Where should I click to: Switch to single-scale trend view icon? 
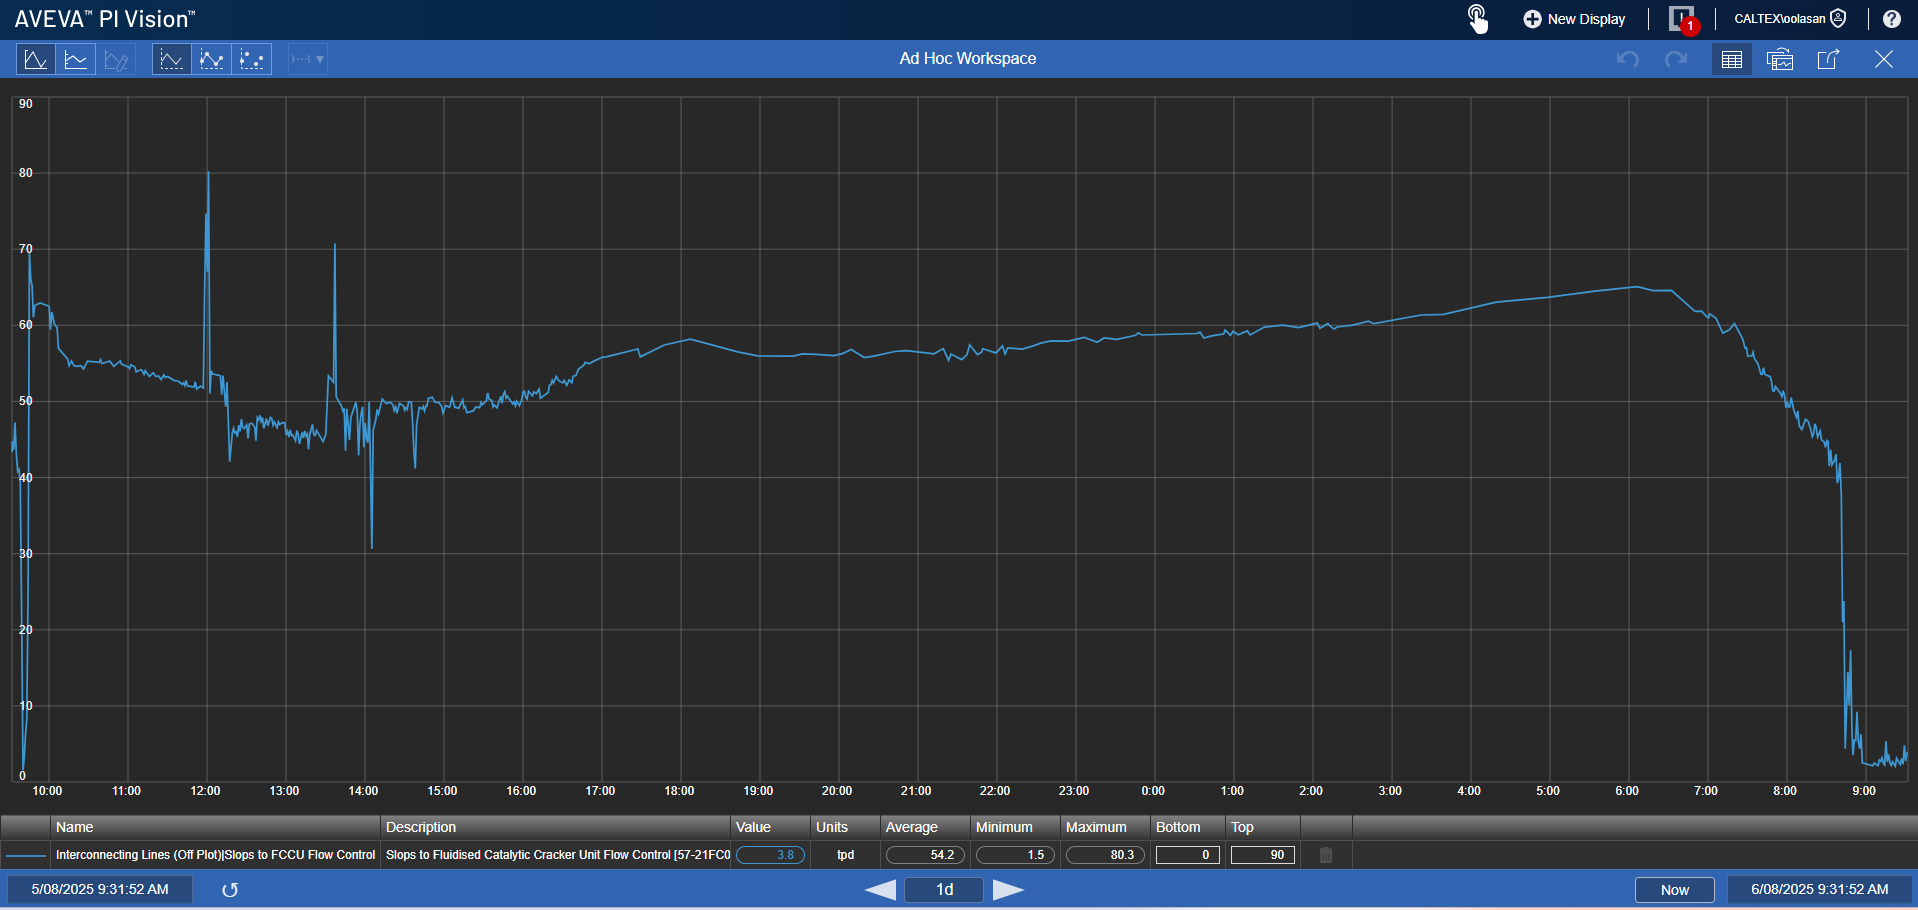pyautogui.click(x=36, y=60)
